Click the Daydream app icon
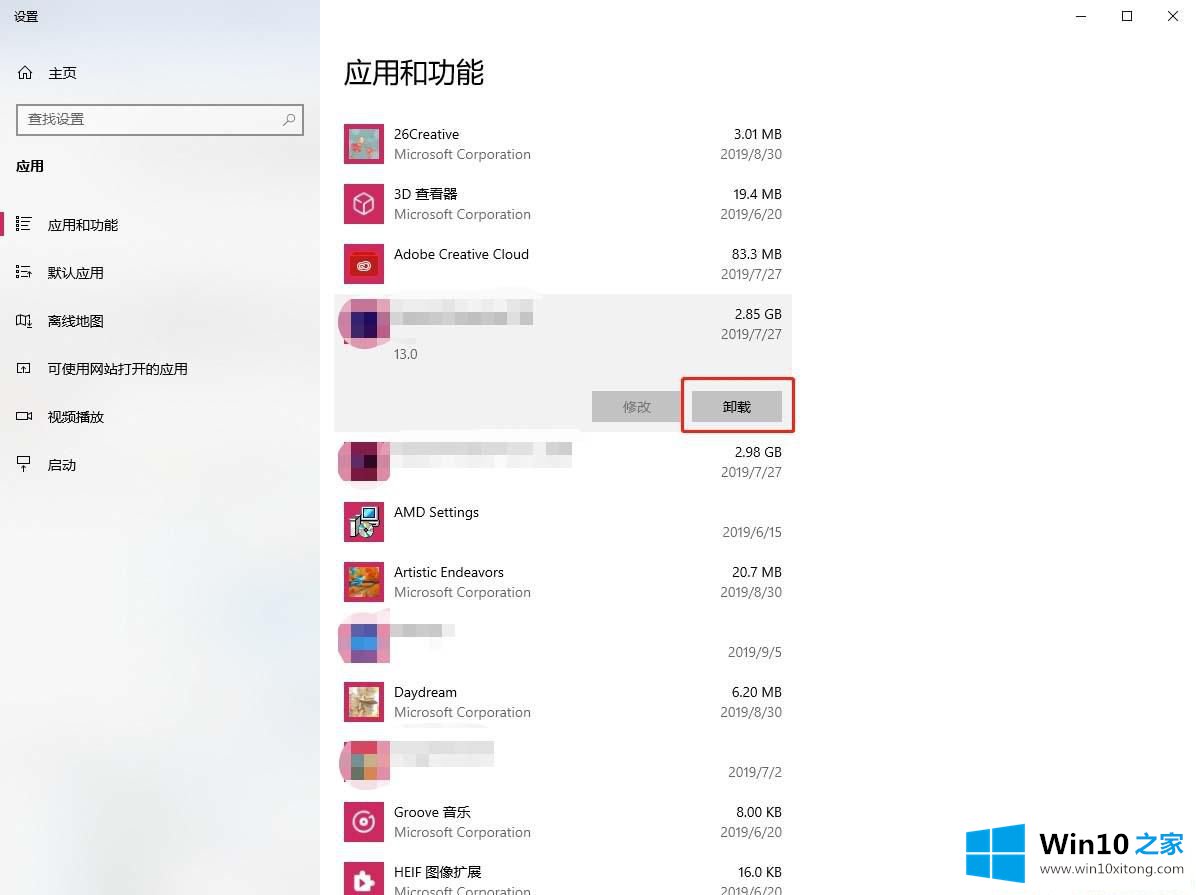This screenshot has width=1196, height=895. coord(364,702)
